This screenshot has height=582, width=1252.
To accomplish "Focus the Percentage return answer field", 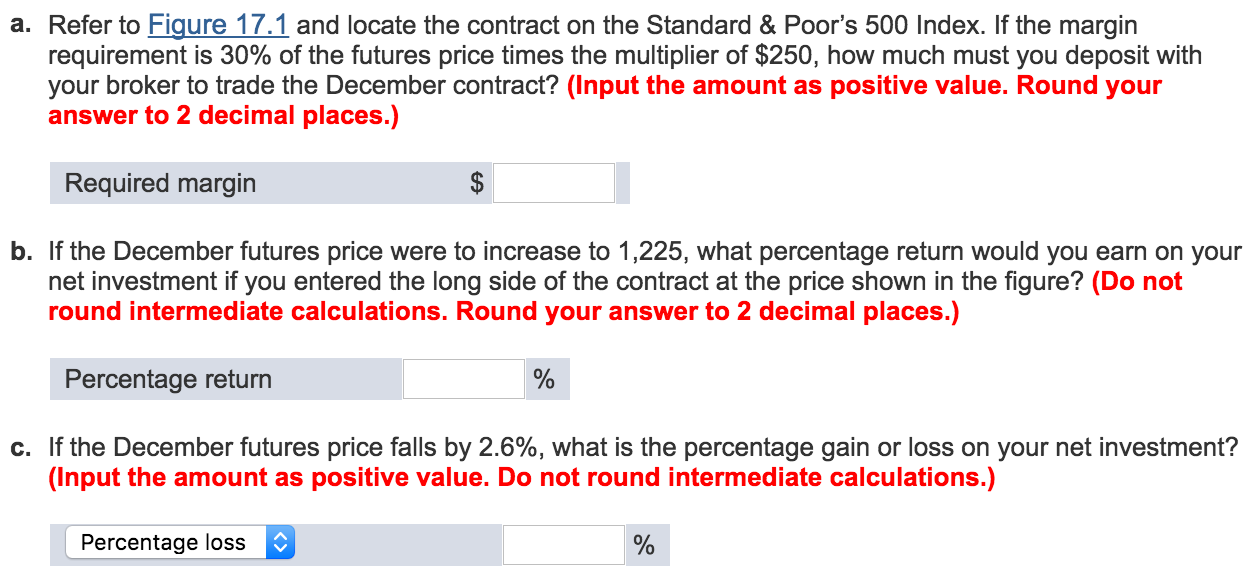I will pyautogui.click(x=464, y=379).
